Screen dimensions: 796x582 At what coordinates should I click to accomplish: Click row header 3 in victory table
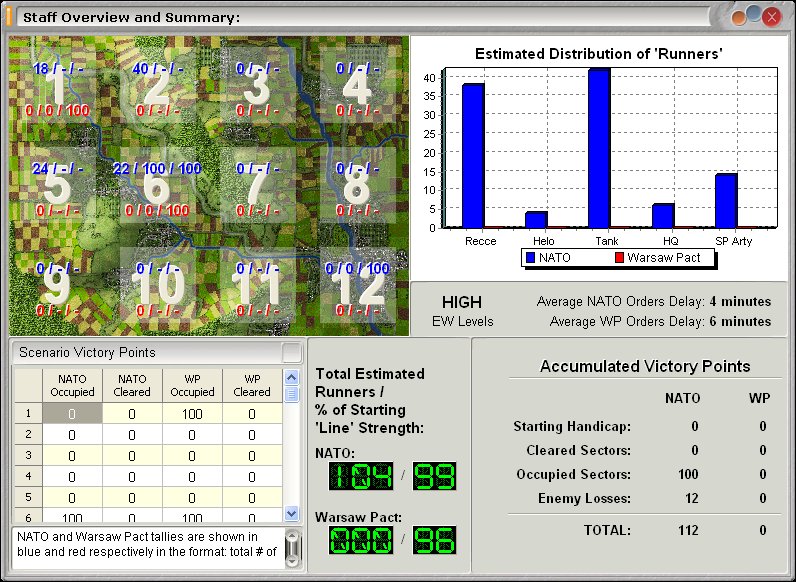click(28, 456)
